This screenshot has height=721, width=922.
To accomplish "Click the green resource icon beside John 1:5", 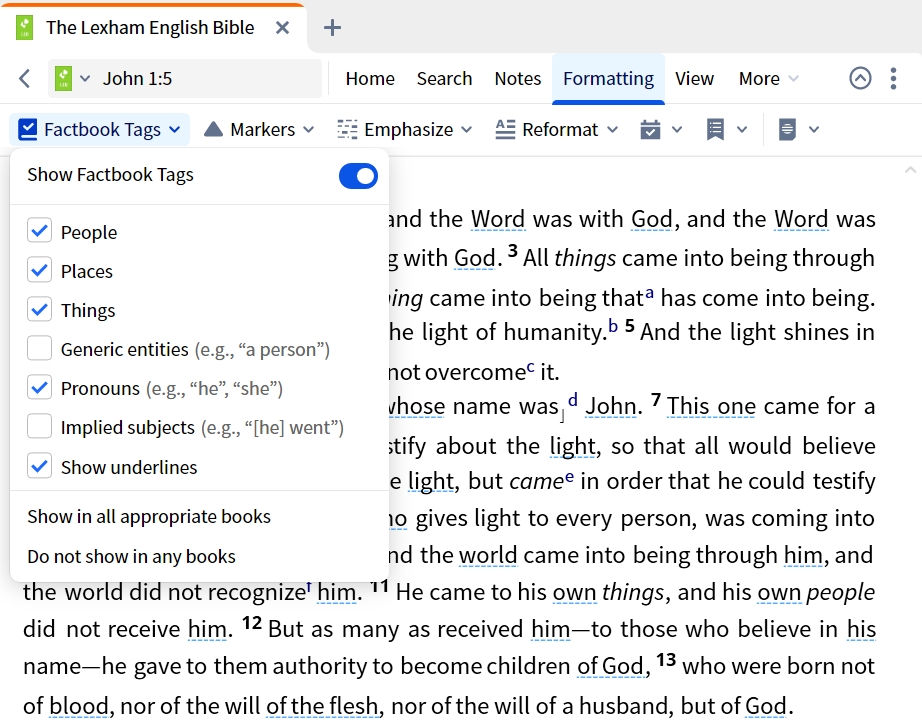I will click(x=64, y=78).
